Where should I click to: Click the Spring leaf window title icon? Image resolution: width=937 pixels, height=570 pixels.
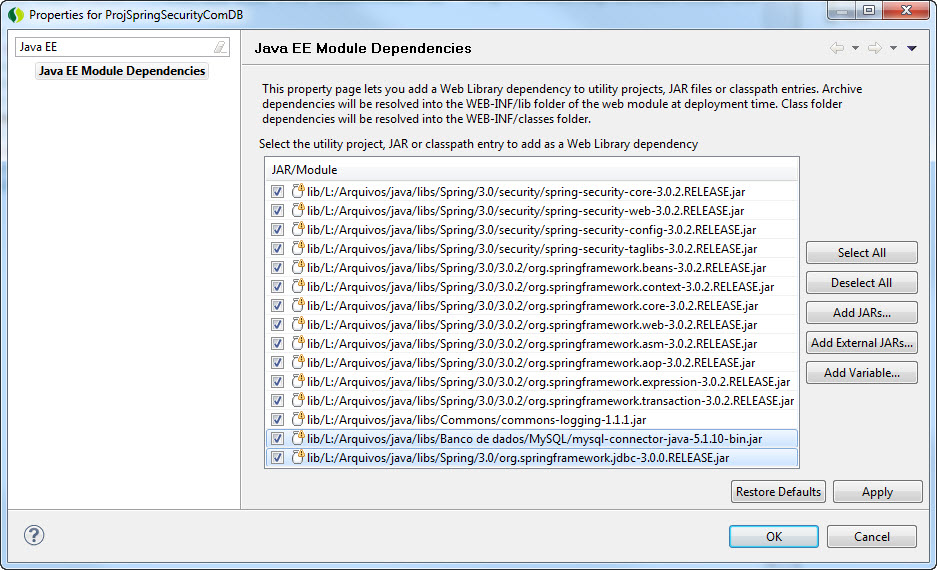pyautogui.click(x=16, y=14)
